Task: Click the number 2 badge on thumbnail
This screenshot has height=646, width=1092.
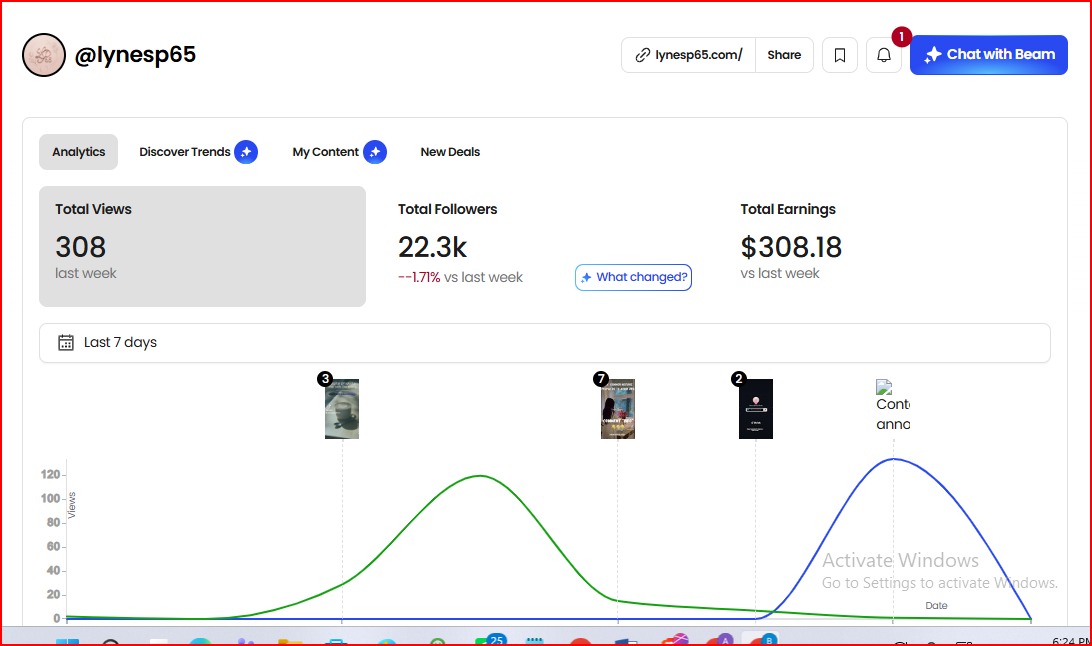Action: (x=739, y=379)
